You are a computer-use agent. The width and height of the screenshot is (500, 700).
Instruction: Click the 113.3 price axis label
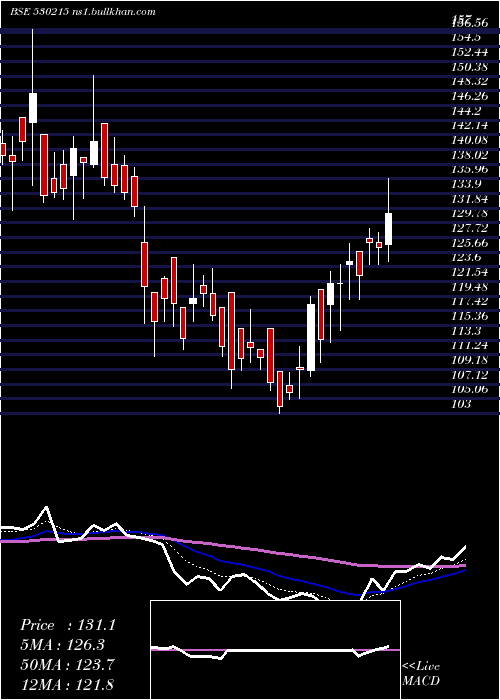click(466, 331)
